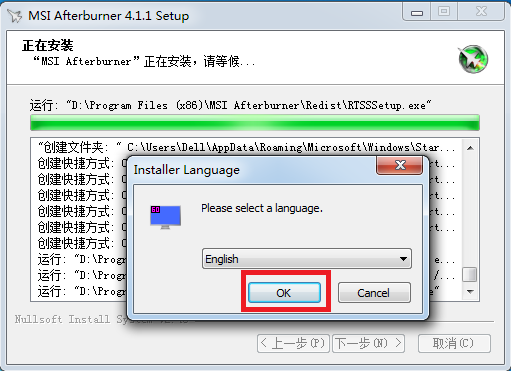This screenshot has width=511, height=371.
Task: Click the 下一步(N) next button
Action: click(x=369, y=343)
